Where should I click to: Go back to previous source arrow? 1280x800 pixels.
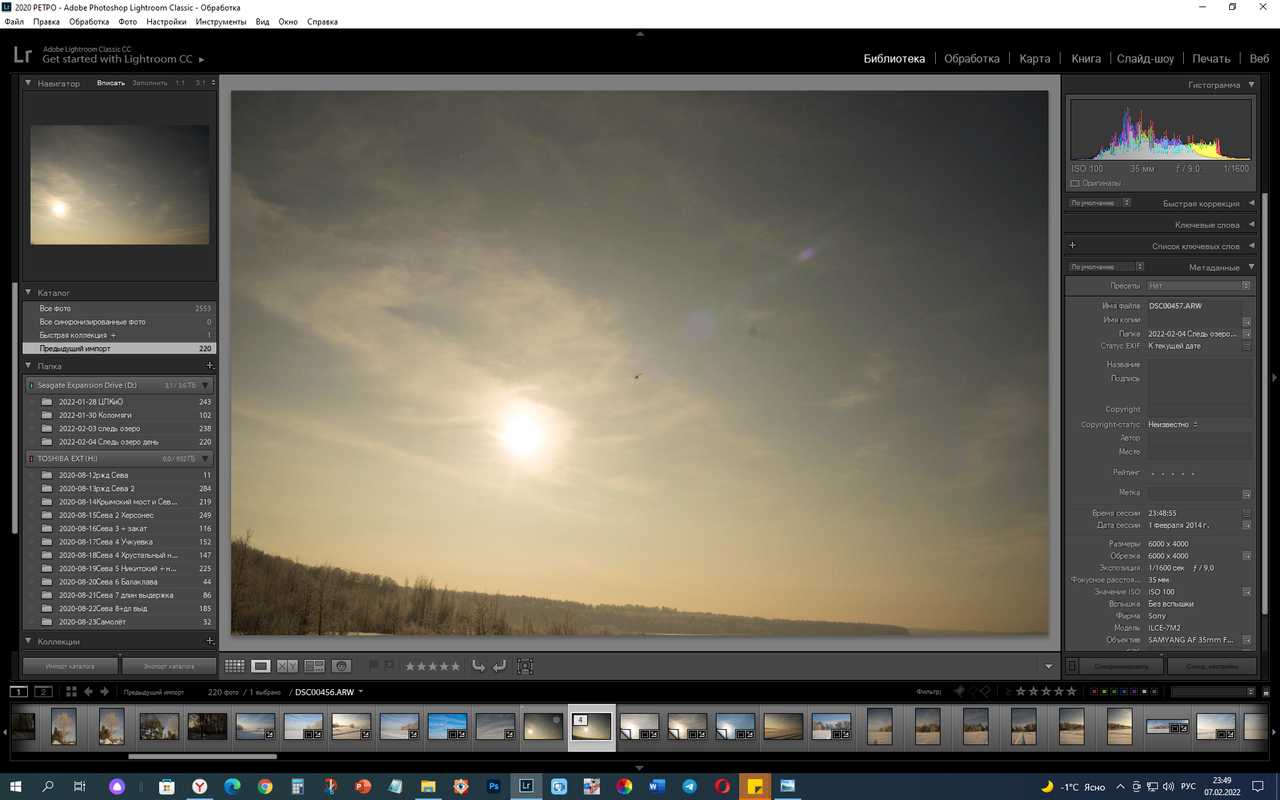[x=89, y=692]
